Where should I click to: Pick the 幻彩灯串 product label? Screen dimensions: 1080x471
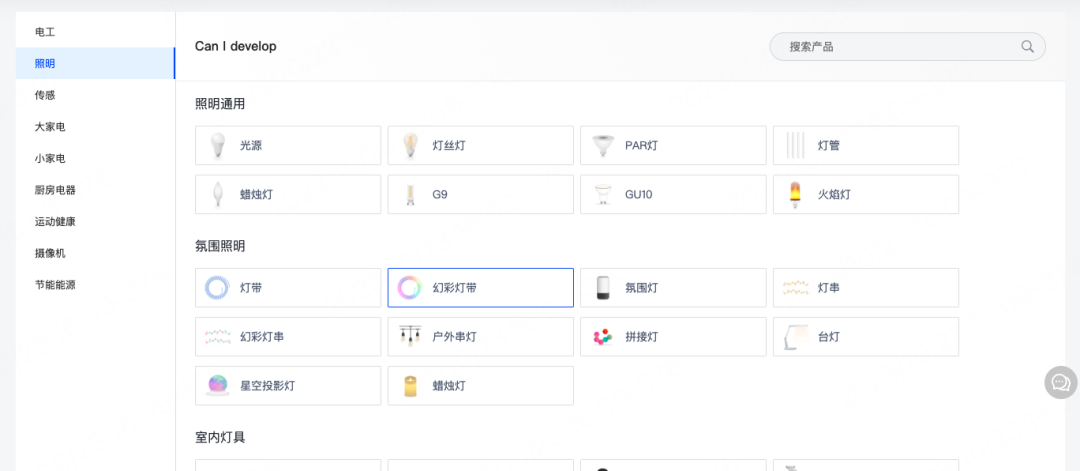[x=262, y=337]
